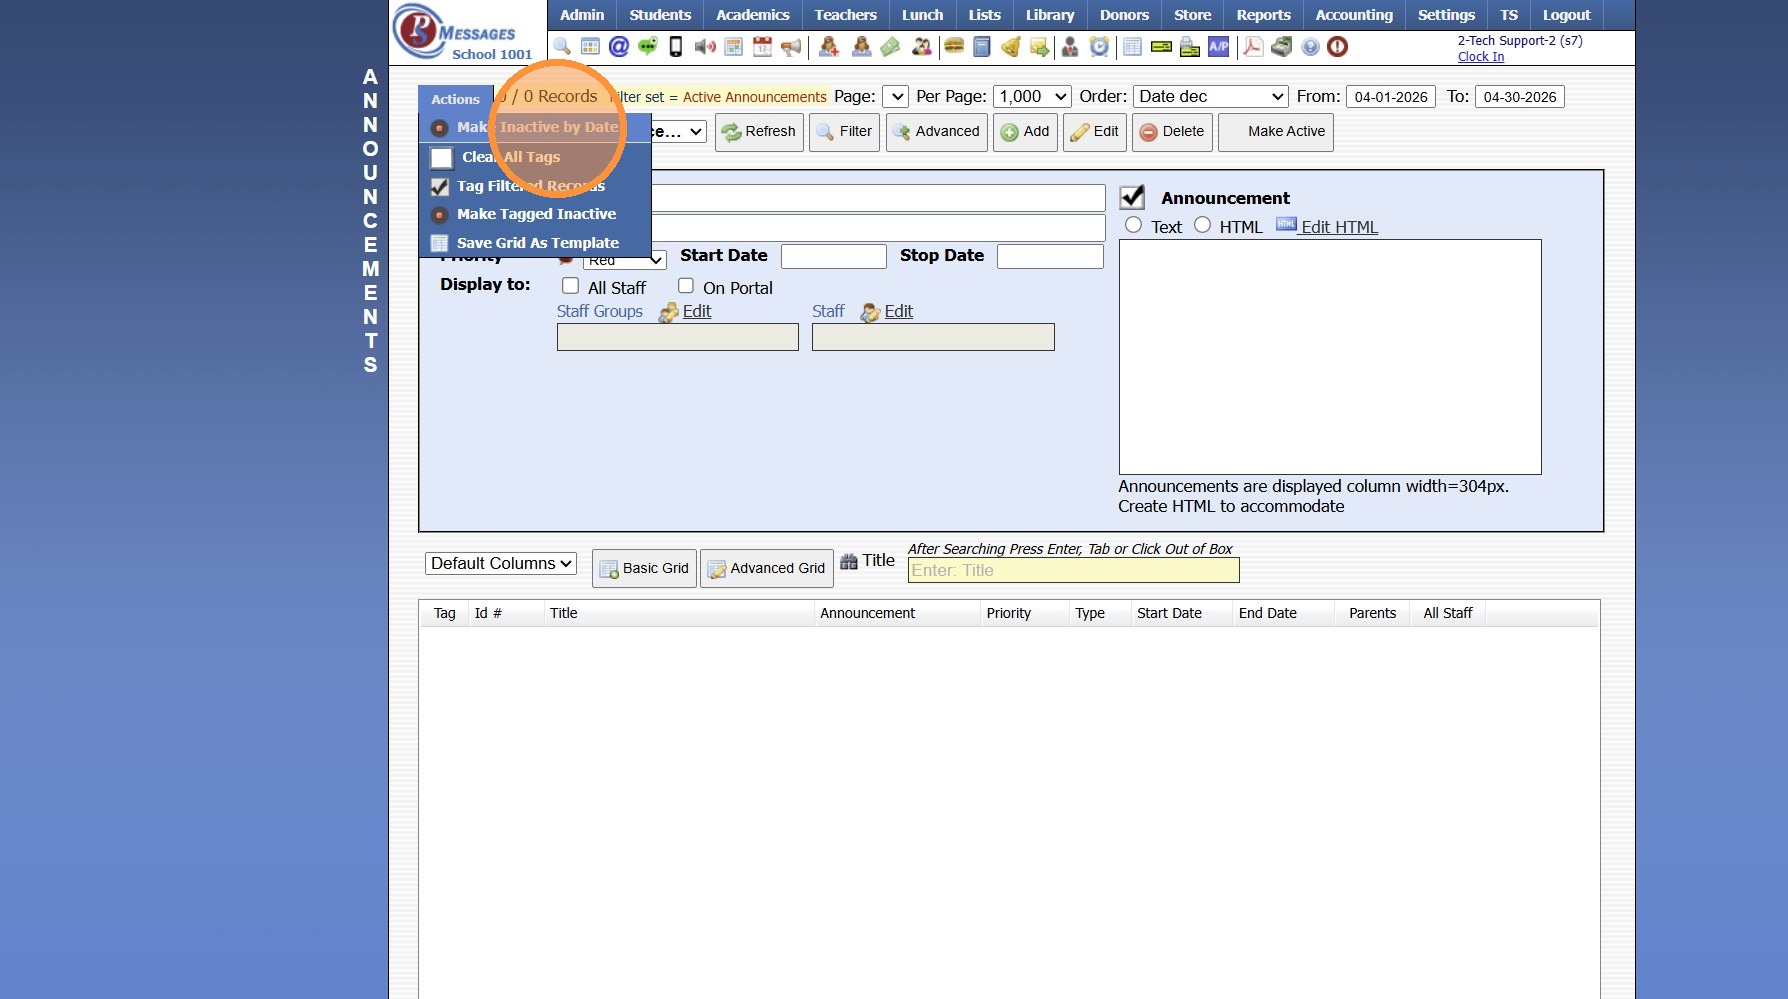
Task: Click the Staff Groups Edit link
Action: coord(697,311)
